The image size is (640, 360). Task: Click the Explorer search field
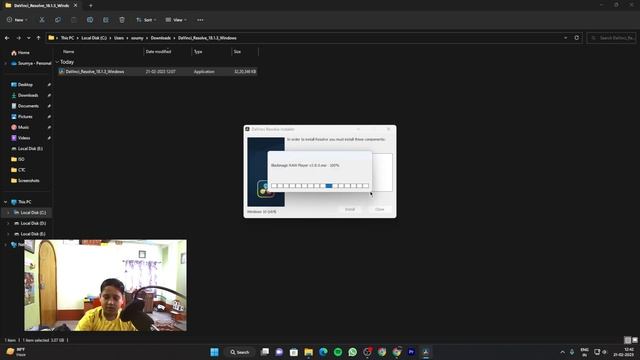611,38
